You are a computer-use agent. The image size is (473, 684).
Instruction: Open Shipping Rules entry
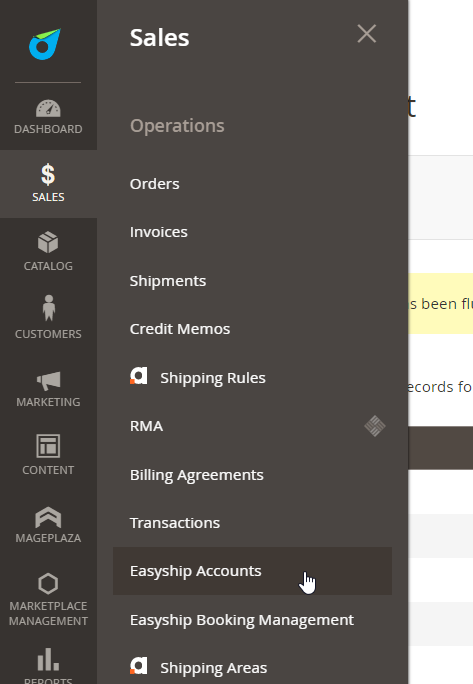tap(213, 378)
